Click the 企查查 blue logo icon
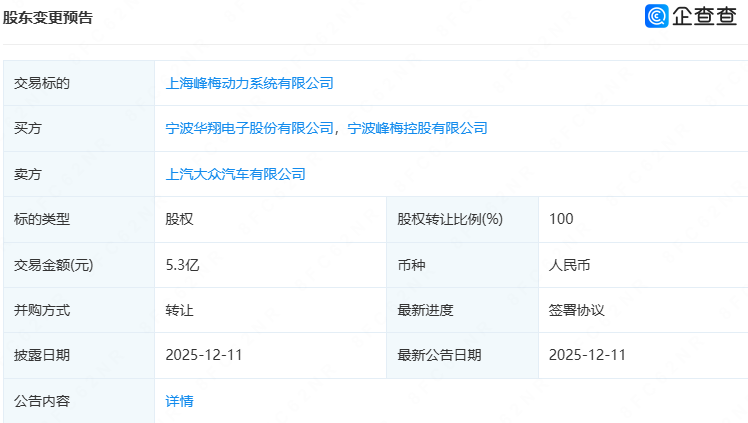748x423 pixels. pyautogui.click(x=657, y=16)
